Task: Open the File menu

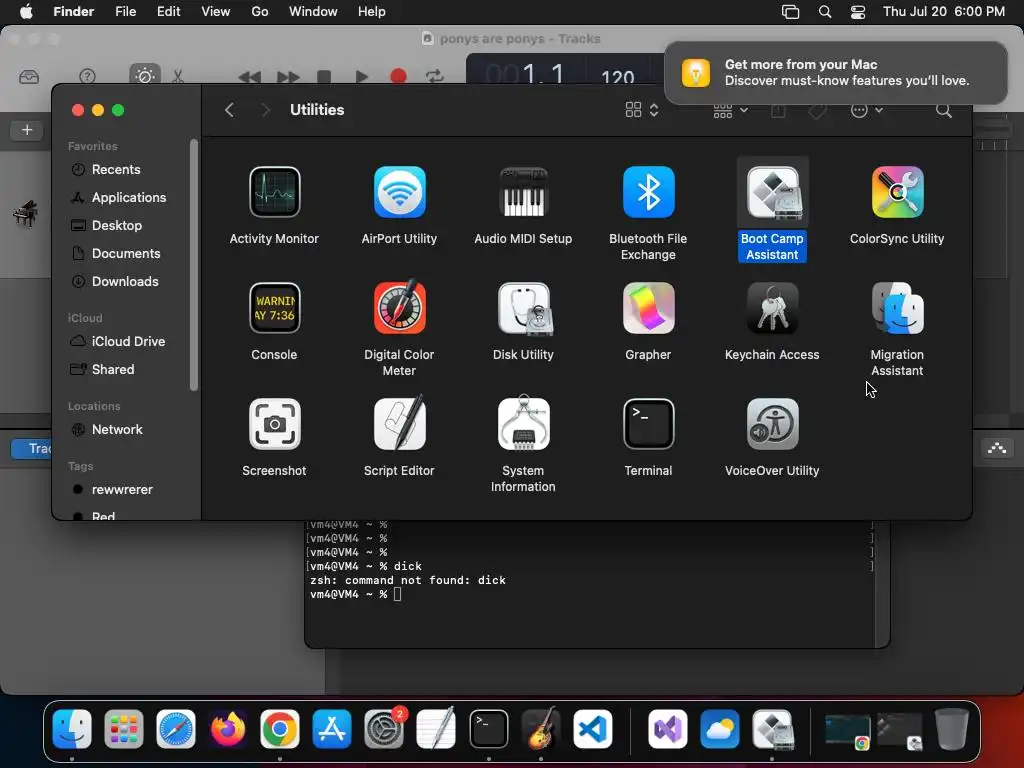Action: pyautogui.click(x=125, y=12)
